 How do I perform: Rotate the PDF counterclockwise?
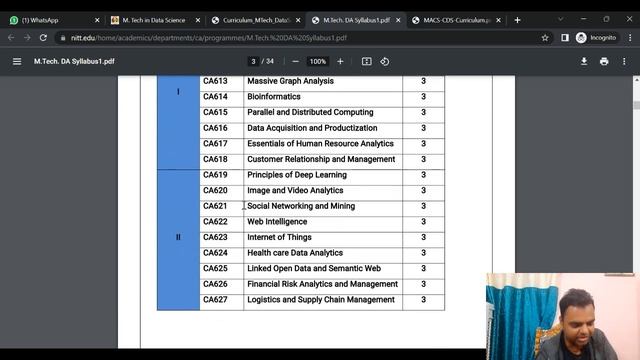click(384, 62)
